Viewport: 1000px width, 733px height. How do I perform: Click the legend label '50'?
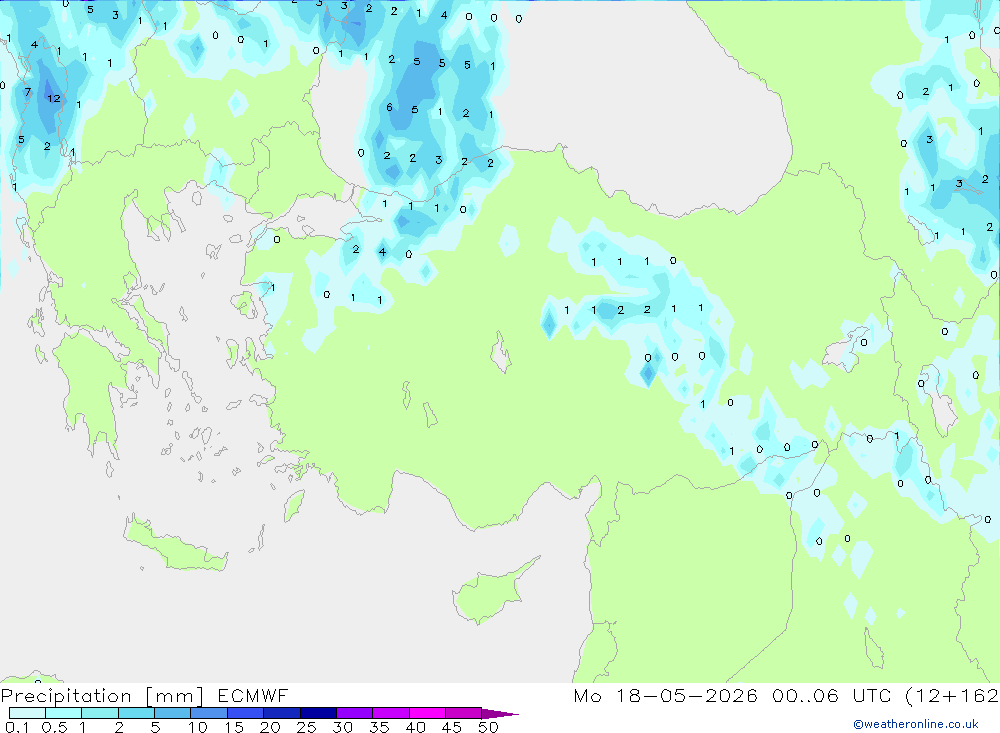pyautogui.click(x=489, y=727)
